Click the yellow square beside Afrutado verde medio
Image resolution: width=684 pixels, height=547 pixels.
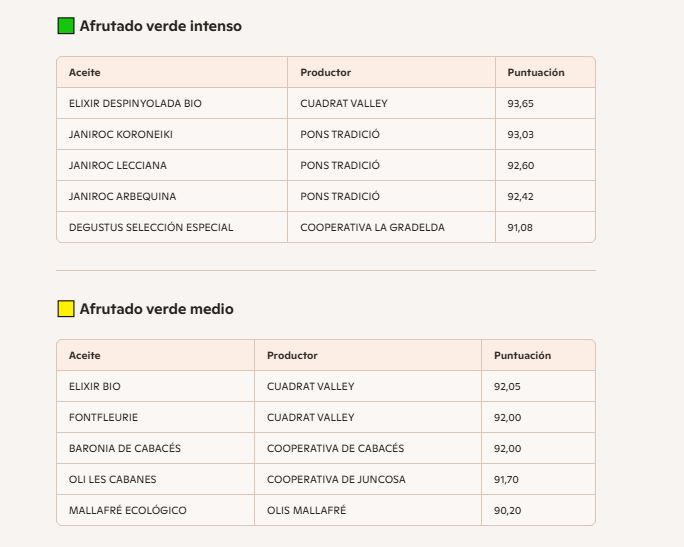click(x=66, y=309)
